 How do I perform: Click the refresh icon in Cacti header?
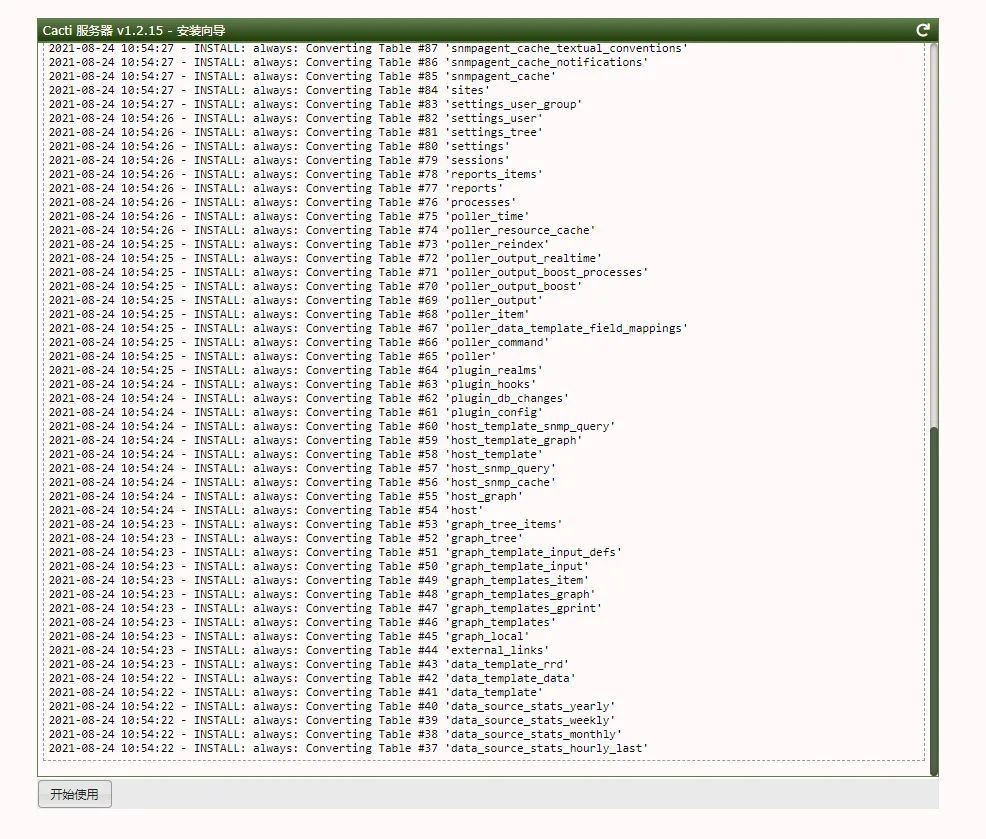[x=922, y=30]
